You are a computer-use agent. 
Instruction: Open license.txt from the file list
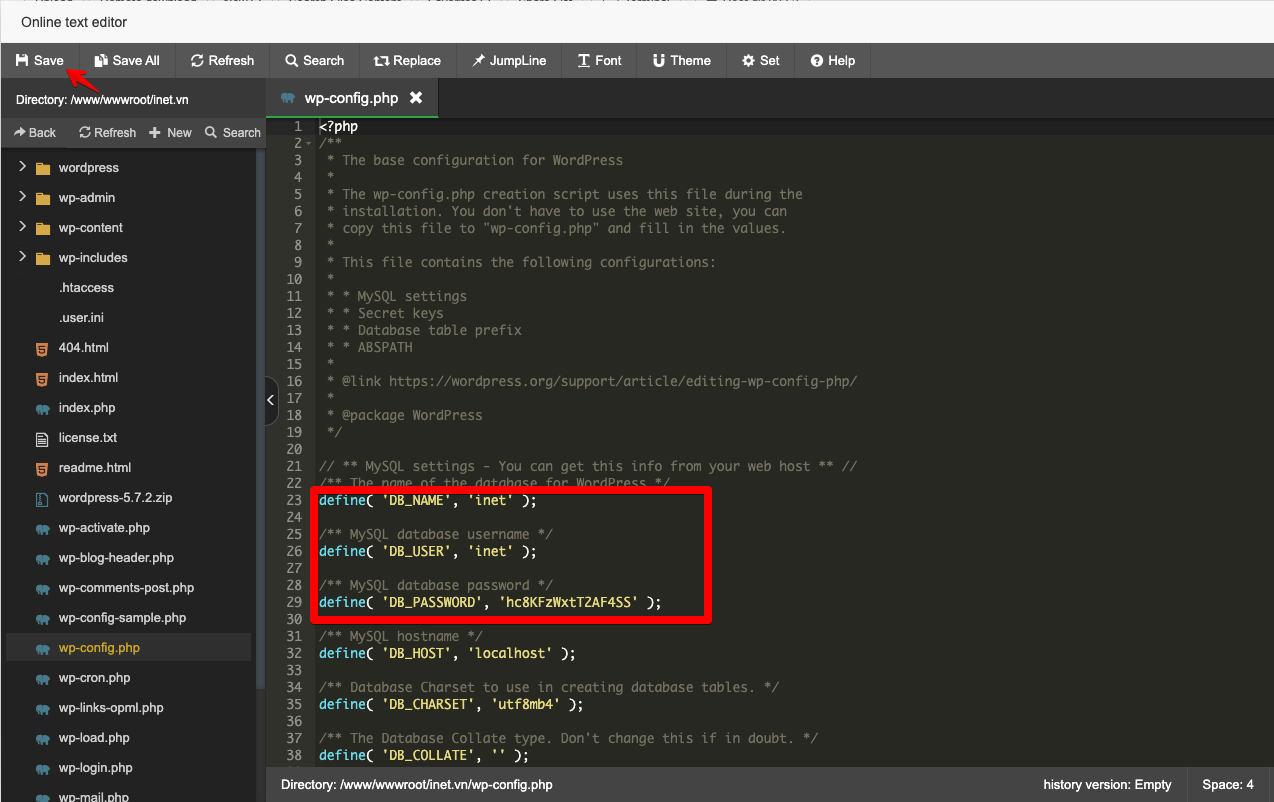pyautogui.click(x=88, y=438)
